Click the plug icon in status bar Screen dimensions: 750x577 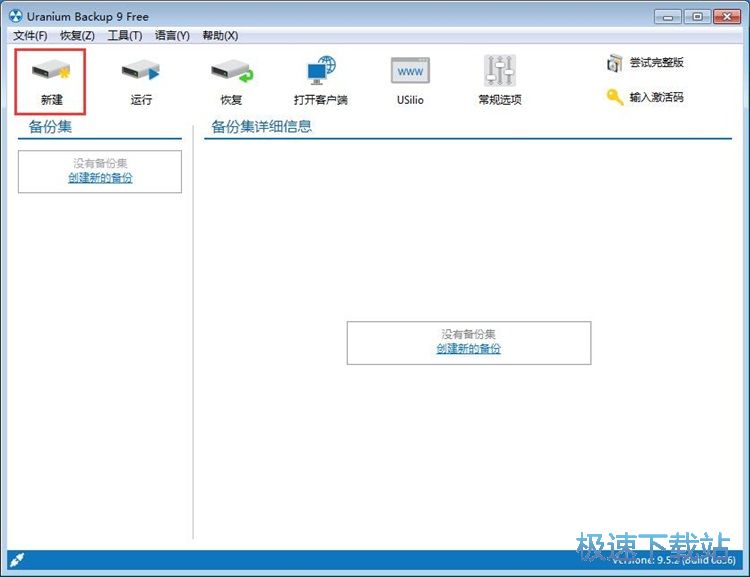[x=17, y=559]
